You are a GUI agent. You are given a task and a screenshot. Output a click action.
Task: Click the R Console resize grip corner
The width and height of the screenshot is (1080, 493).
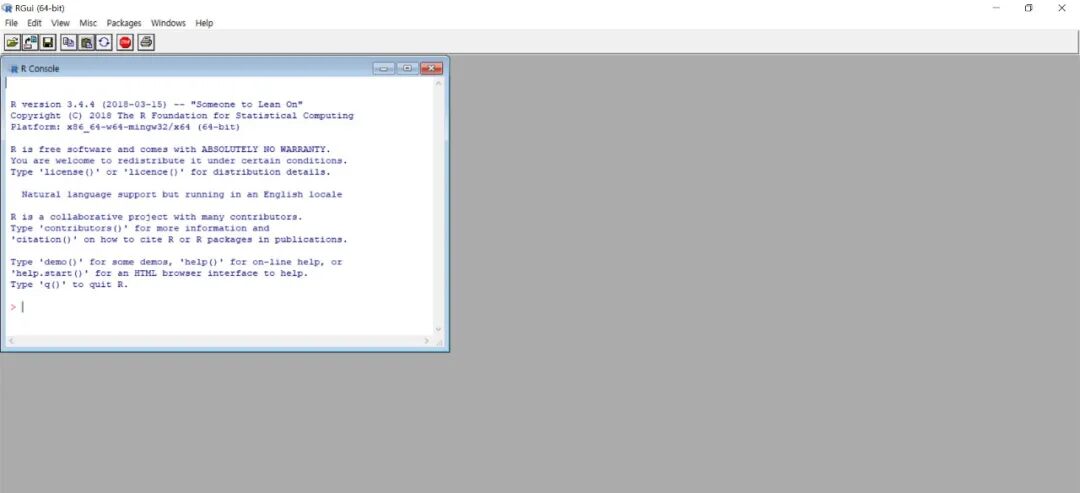[x=439, y=342]
